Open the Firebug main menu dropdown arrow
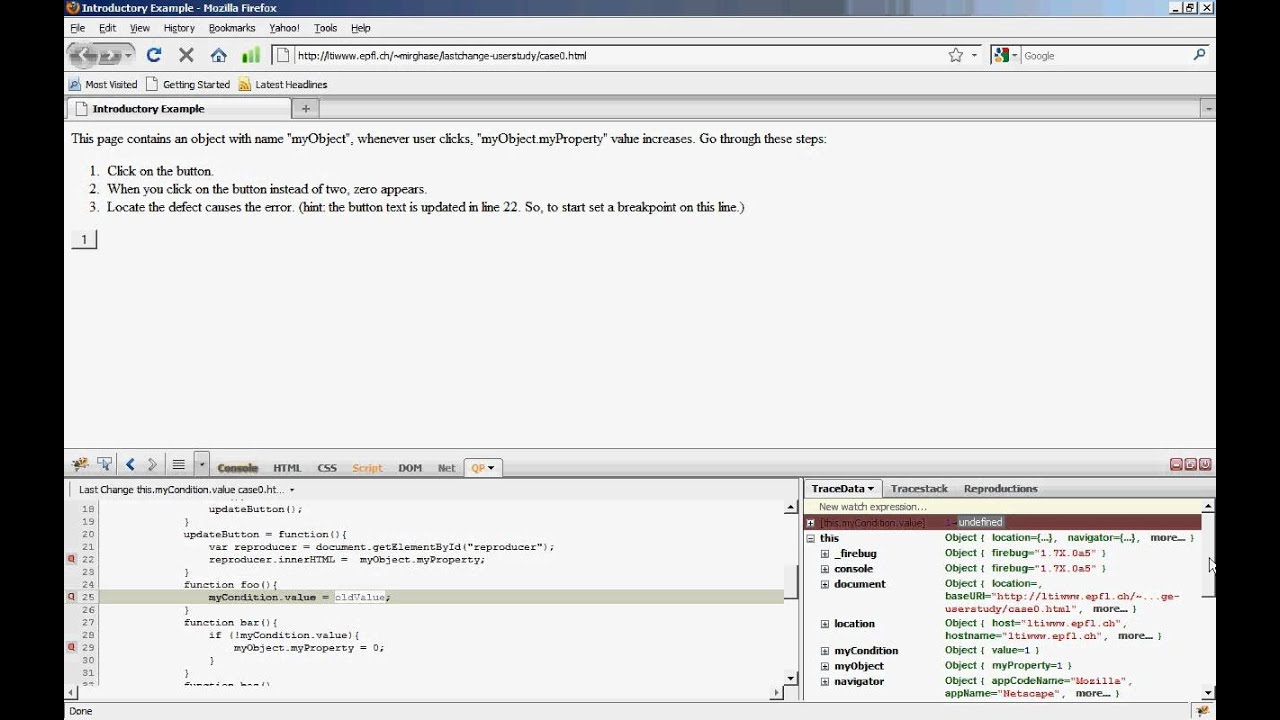The width and height of the screenshot is (1280, 720). tap(201, 464)
